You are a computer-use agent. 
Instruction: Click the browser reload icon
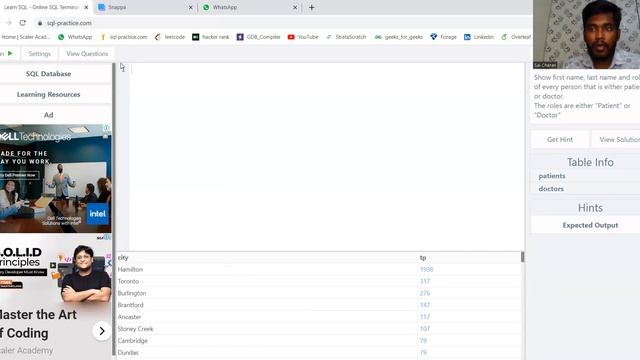23,23
